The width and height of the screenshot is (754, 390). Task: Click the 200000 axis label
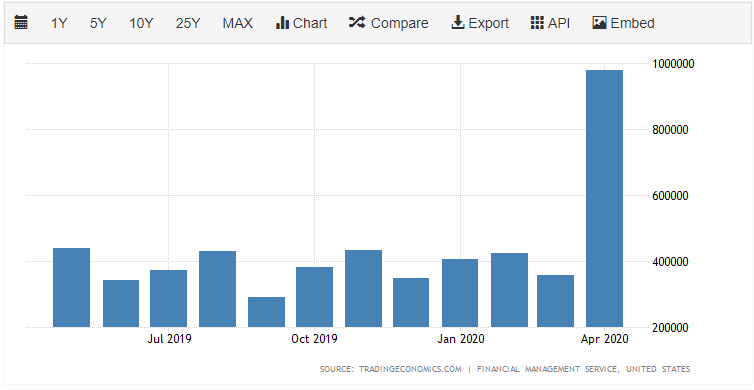(x=670, y=328)
